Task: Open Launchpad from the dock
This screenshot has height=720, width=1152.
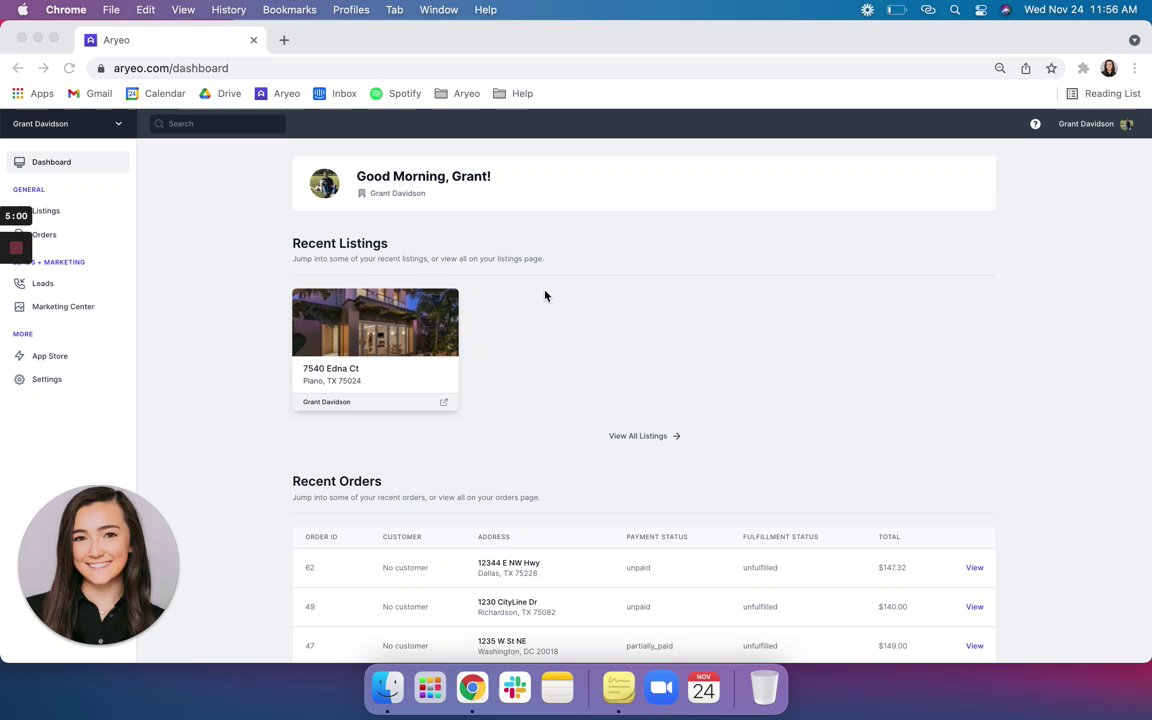Action: pos(430,688)
